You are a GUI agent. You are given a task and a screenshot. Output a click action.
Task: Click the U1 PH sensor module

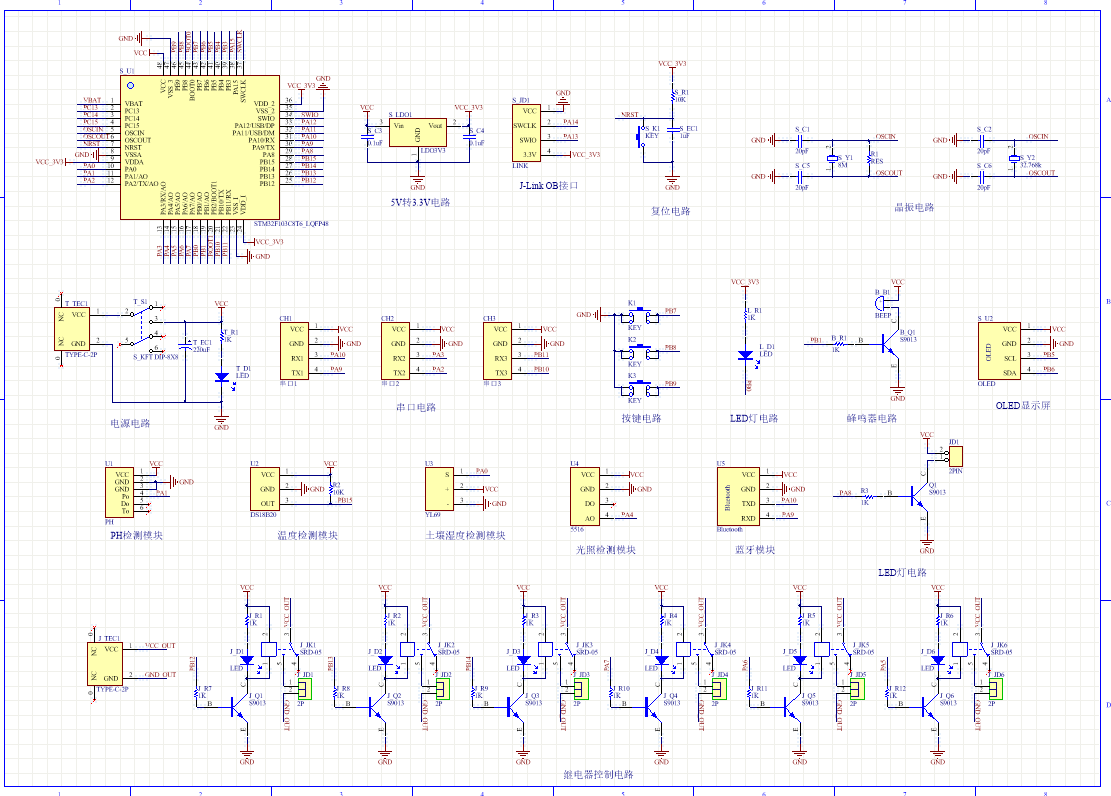pos(121,492)
